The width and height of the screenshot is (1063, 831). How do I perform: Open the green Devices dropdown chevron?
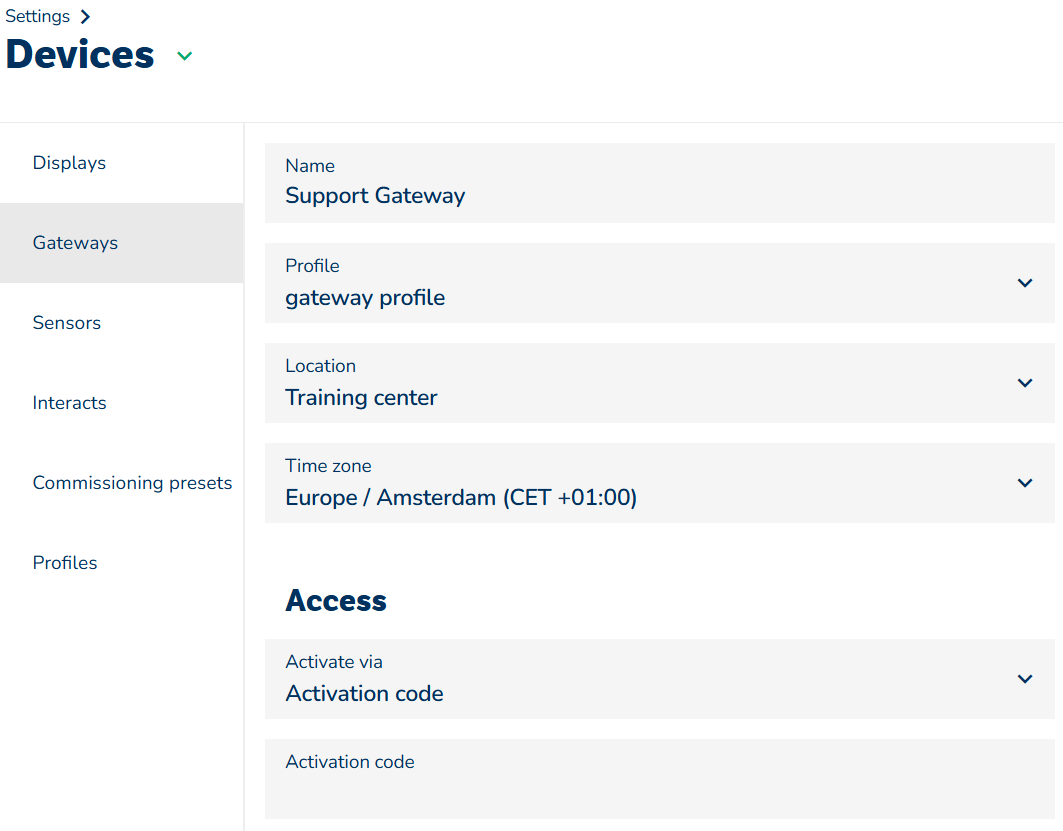[x=184, y=56]
